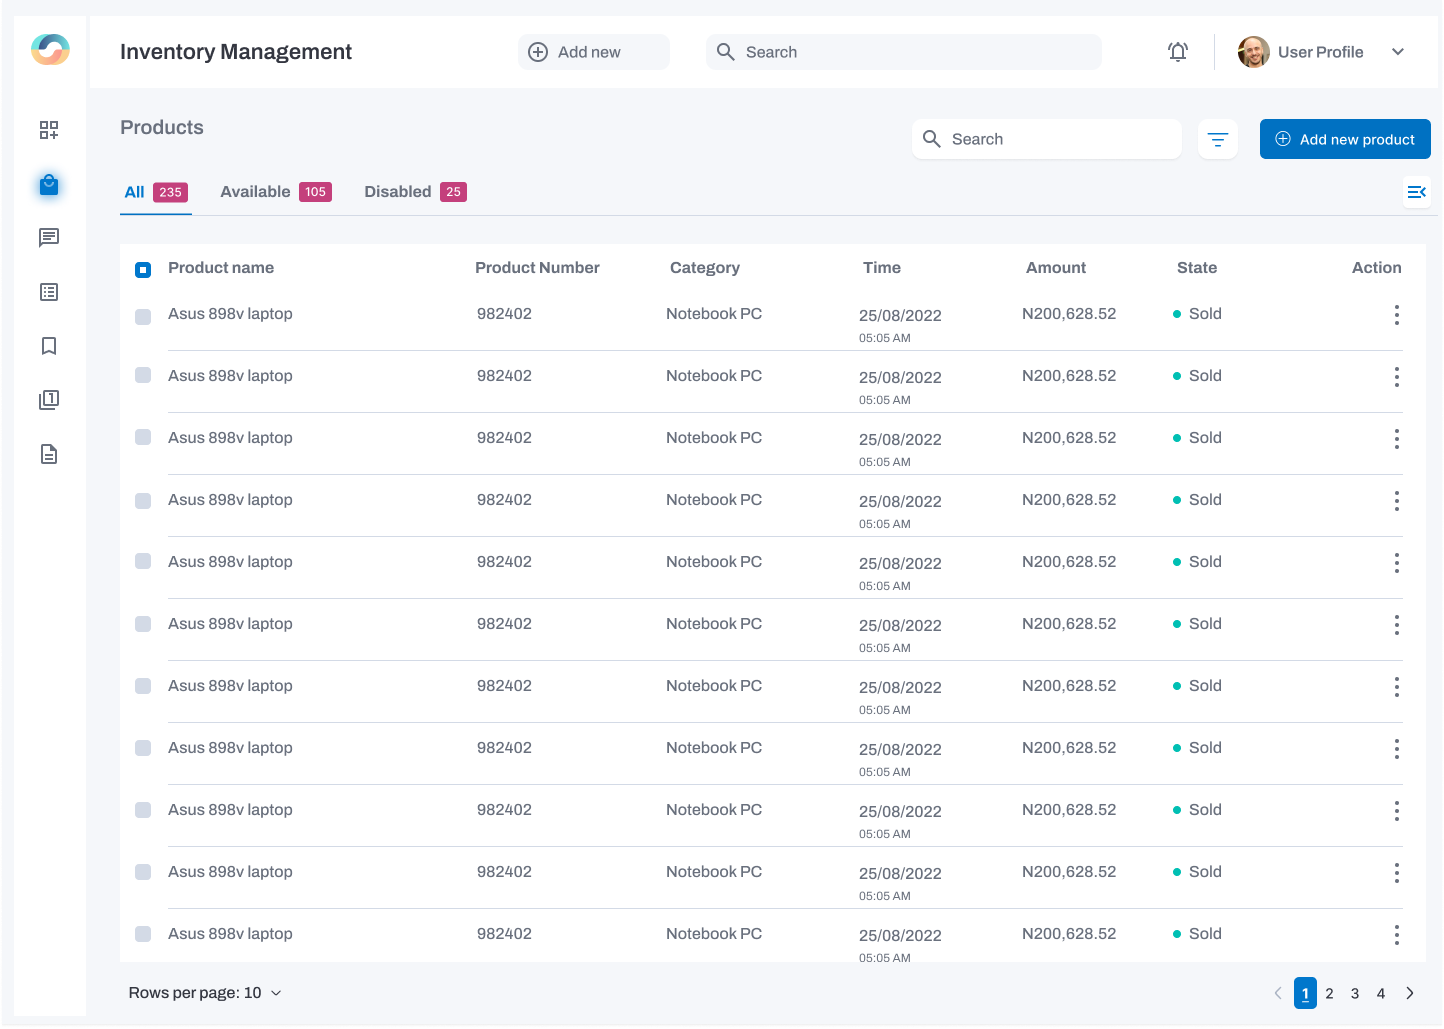The image size is (1444, 1029).
Task: Select the shopping bag Products icon
Action: pos(48,184)
